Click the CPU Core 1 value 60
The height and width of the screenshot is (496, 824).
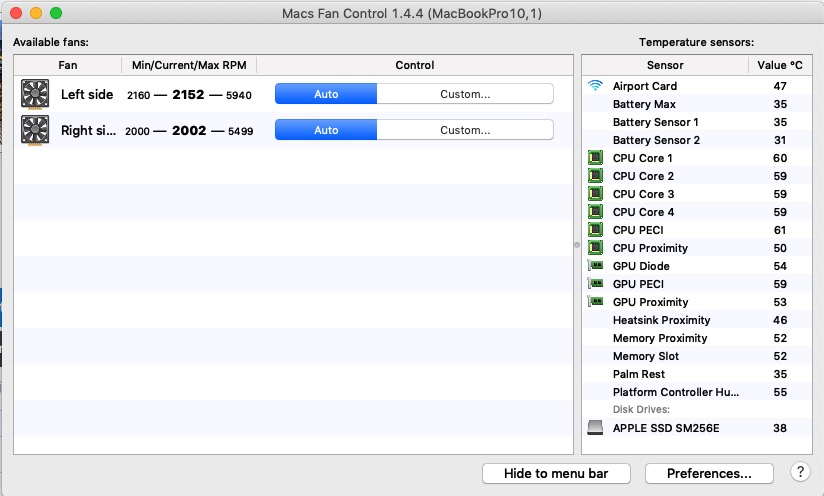[780, 158]
